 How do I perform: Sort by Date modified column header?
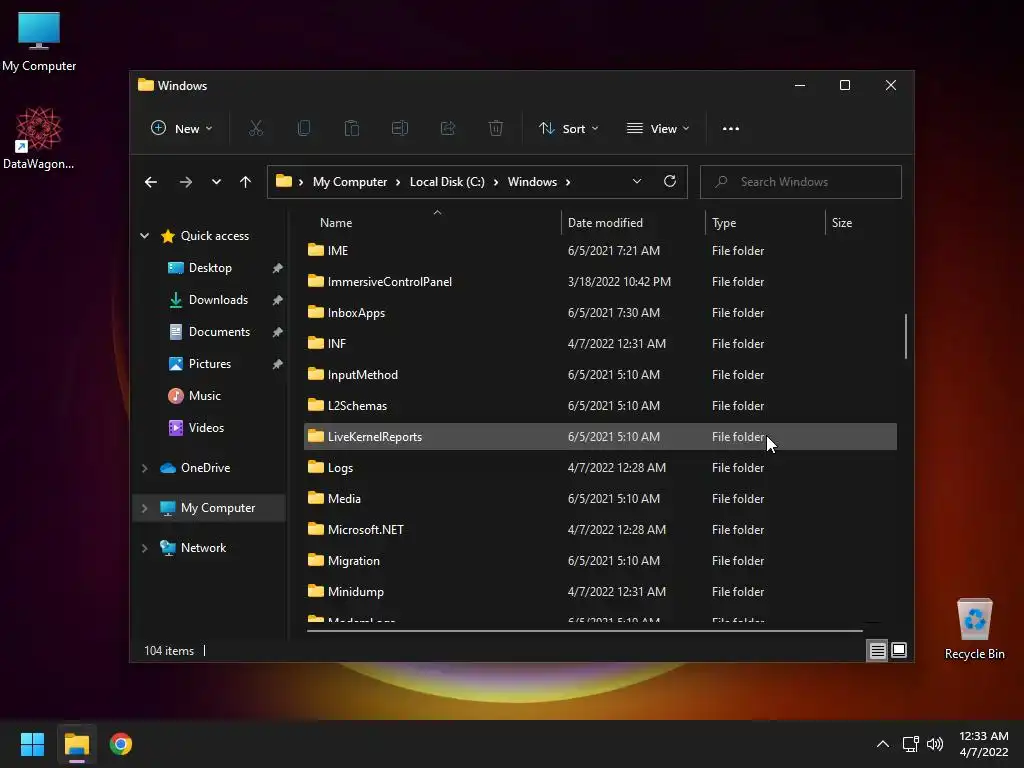605,223
